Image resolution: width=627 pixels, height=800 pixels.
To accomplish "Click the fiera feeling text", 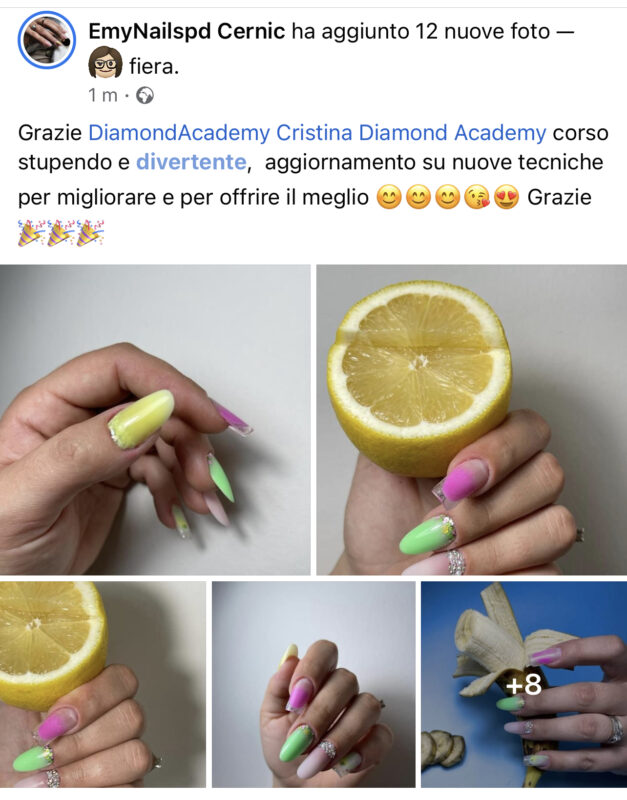I will coord(154,66).
